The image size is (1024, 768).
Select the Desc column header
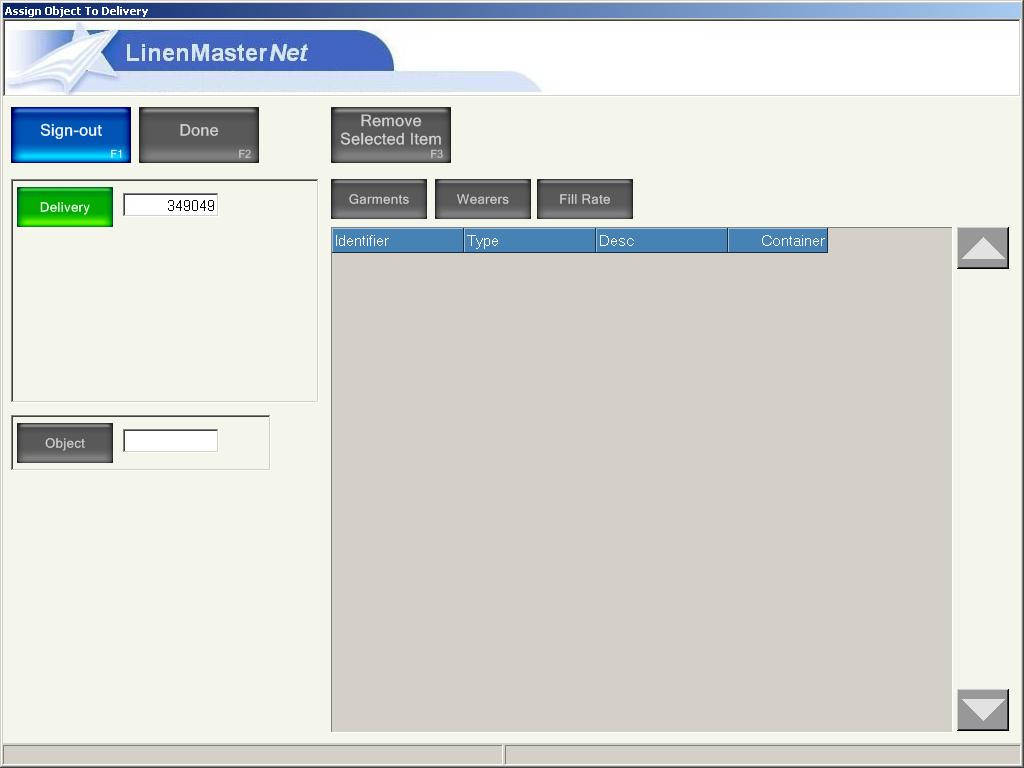(661, 241)
